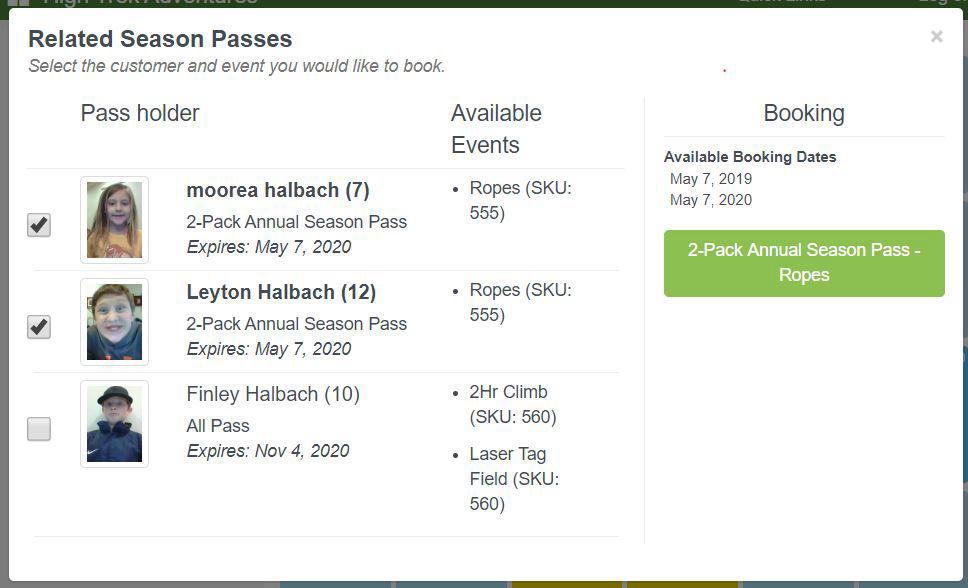Click the Available Events column header

click(x=496, y=129)
